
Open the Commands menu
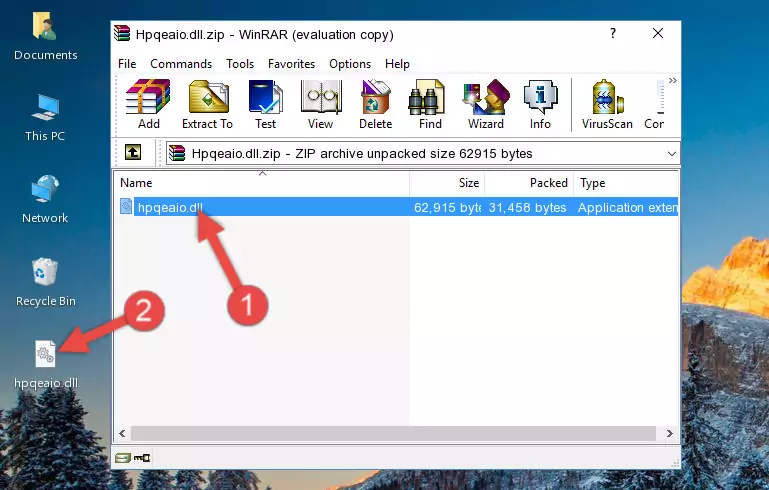click(x=181, y=64)
